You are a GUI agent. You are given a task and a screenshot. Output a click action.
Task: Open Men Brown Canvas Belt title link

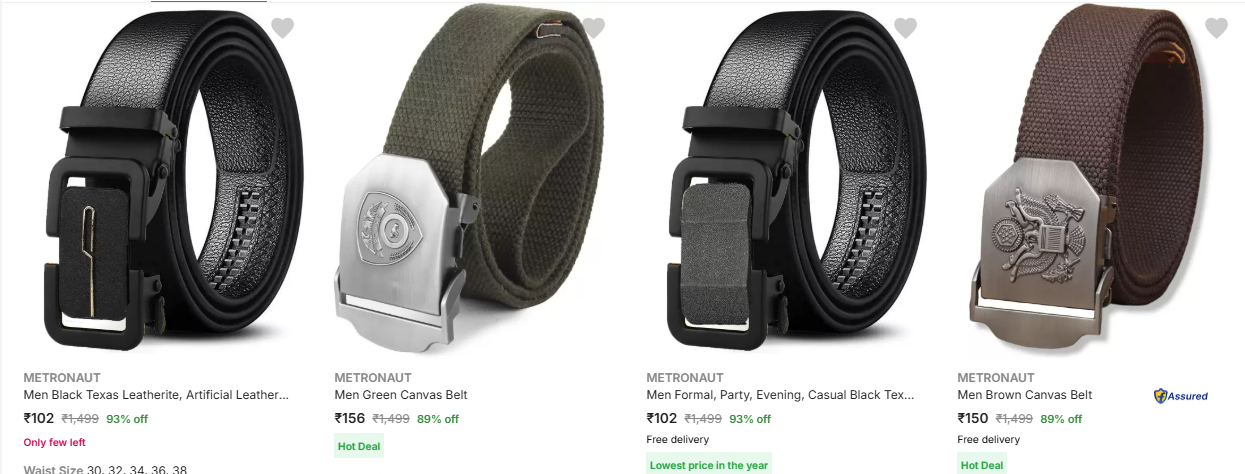1025,395
